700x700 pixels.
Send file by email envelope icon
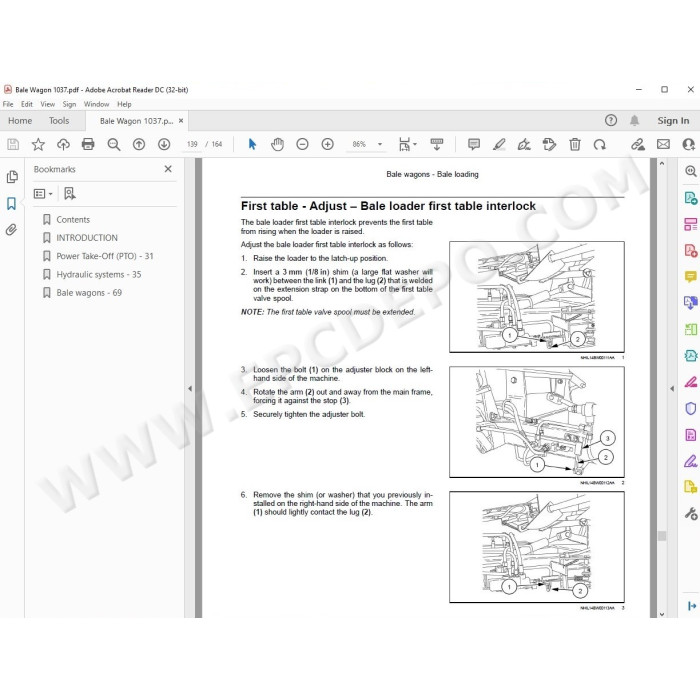[663, 144]
